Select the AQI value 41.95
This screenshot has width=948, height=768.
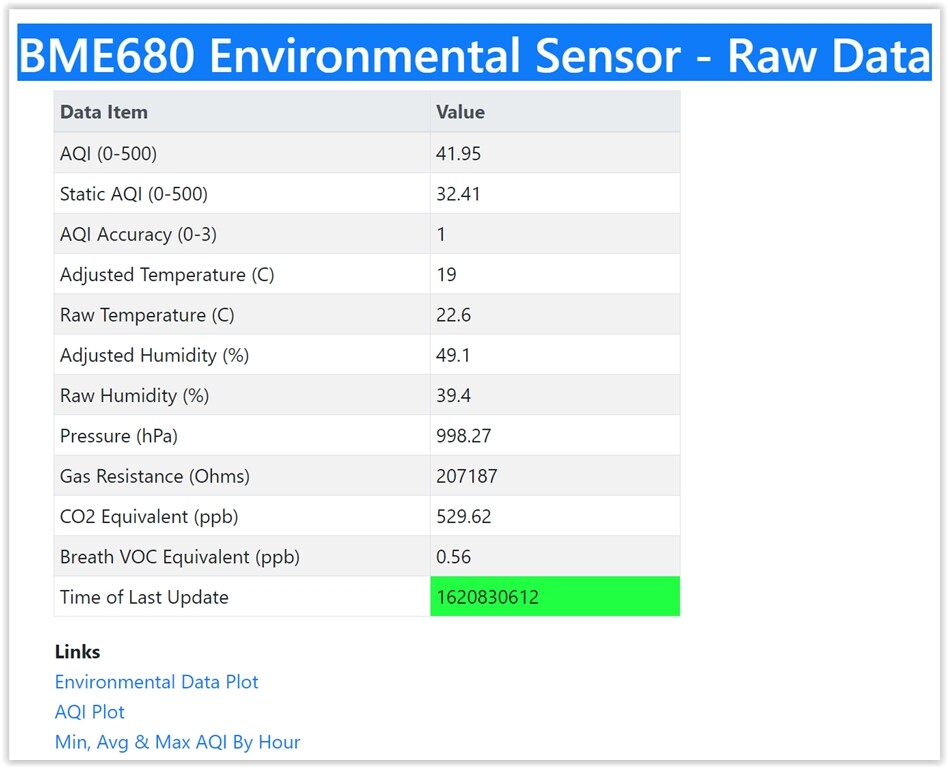458,154
